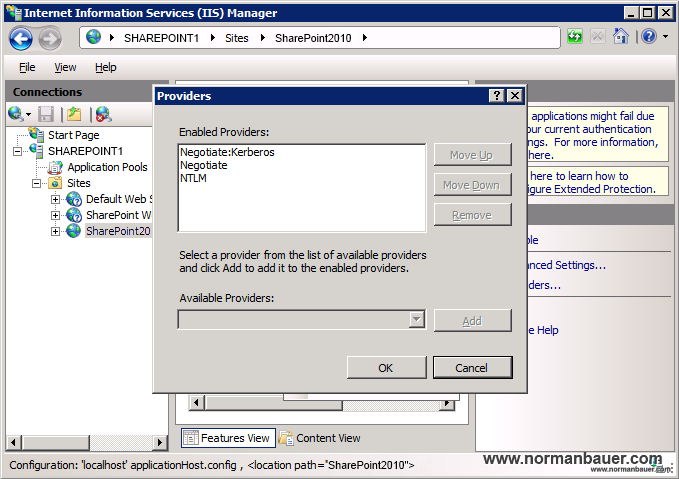
Task: Click the Providers dialog help question button
Action: pyautogui.click(x=497, y=95)
